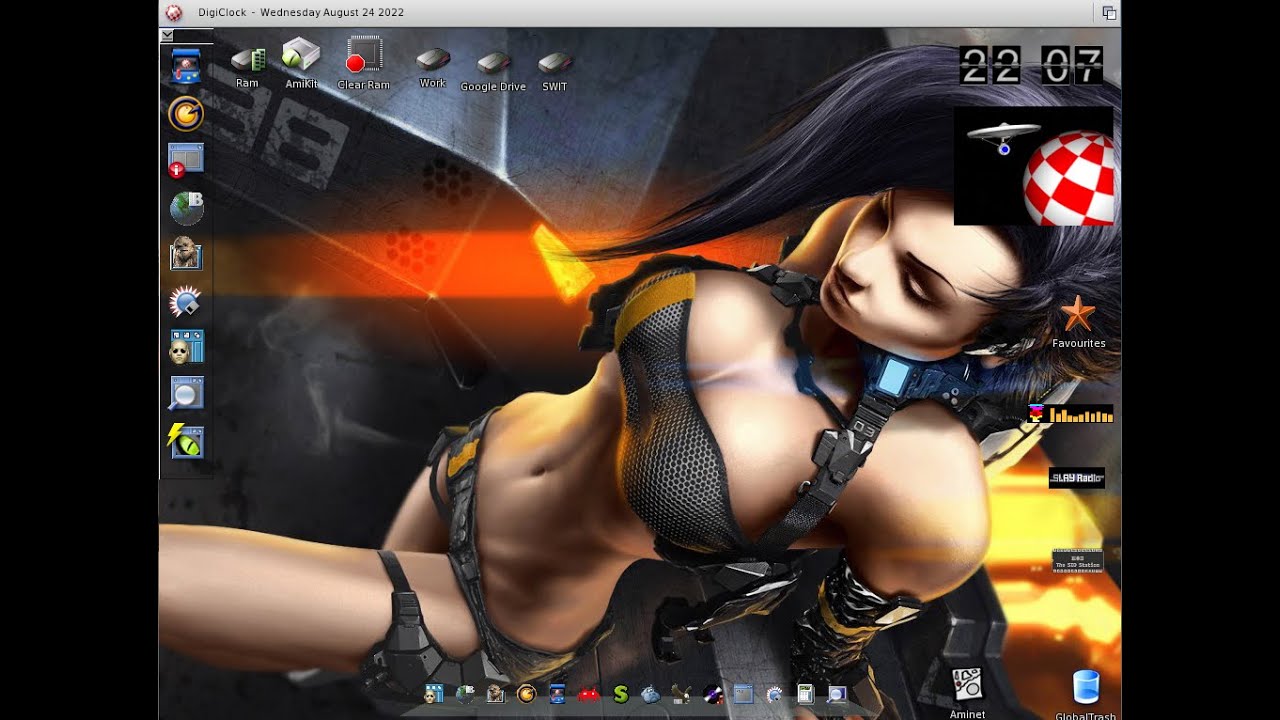The image size is (1280, 720).
Task: Click the DigiClock date title text
Action: point(300,13)
